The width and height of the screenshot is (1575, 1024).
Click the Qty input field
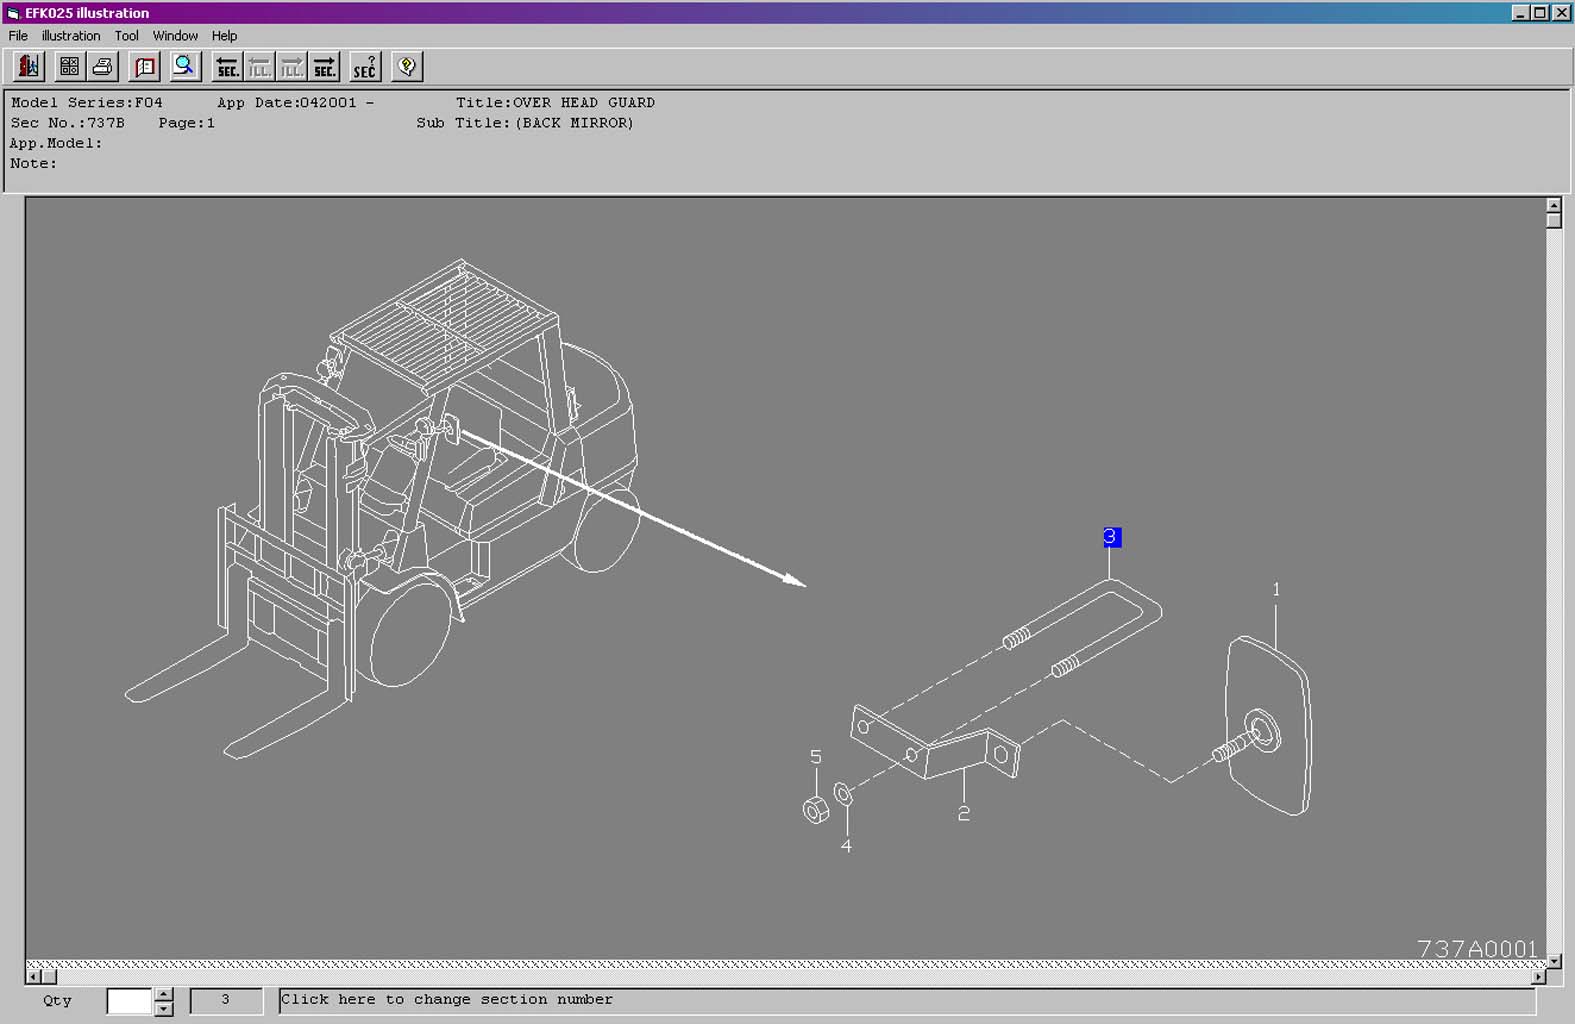[x=129, y=1001]
